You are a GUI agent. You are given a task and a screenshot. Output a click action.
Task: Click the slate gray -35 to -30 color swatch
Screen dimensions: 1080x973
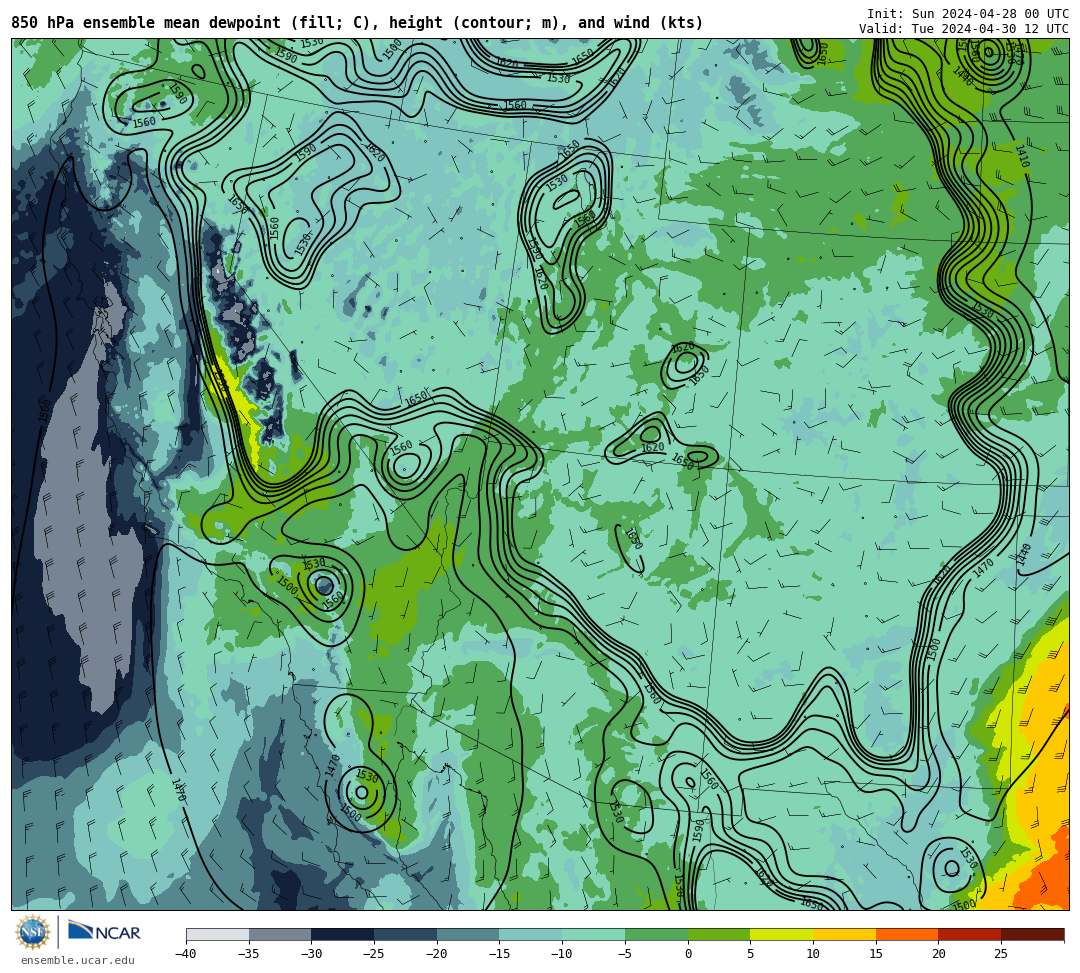click(x=280, y=934)
